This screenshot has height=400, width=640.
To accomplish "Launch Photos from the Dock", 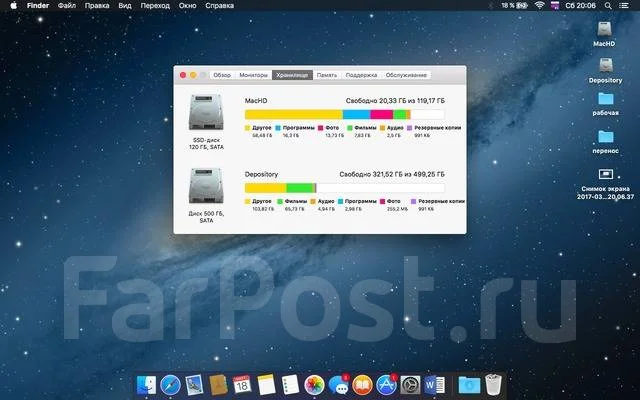I will click(314, 384).
